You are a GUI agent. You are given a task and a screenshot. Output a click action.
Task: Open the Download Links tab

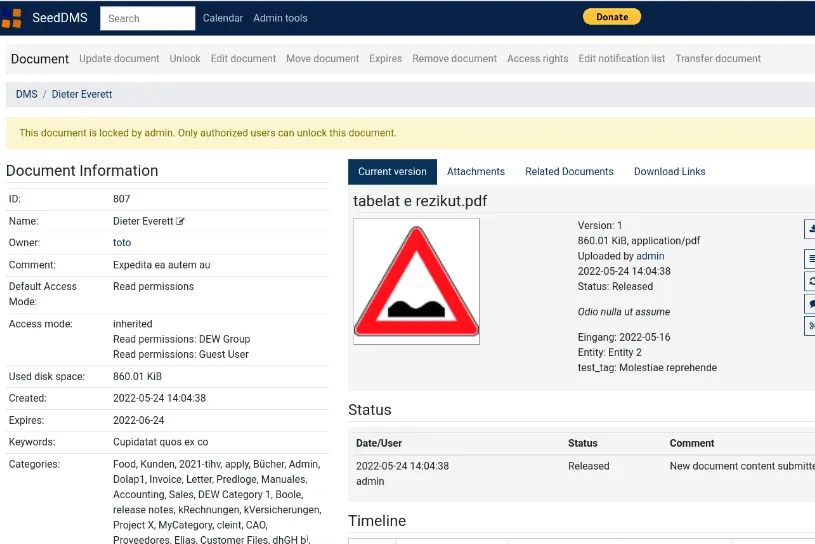click(x=669, y=171)
